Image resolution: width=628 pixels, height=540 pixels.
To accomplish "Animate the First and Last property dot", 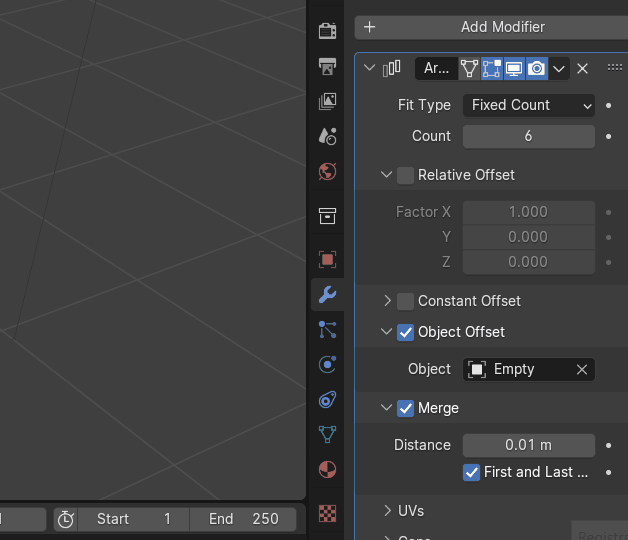I will [608, 473].
